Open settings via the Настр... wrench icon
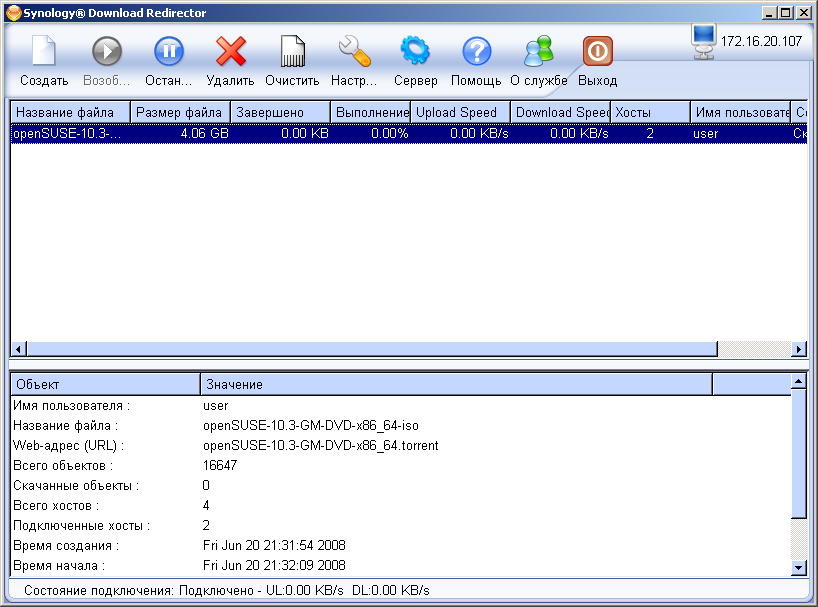Image resolution: width=818 pixels, height=607 pixels. point(354,51)
